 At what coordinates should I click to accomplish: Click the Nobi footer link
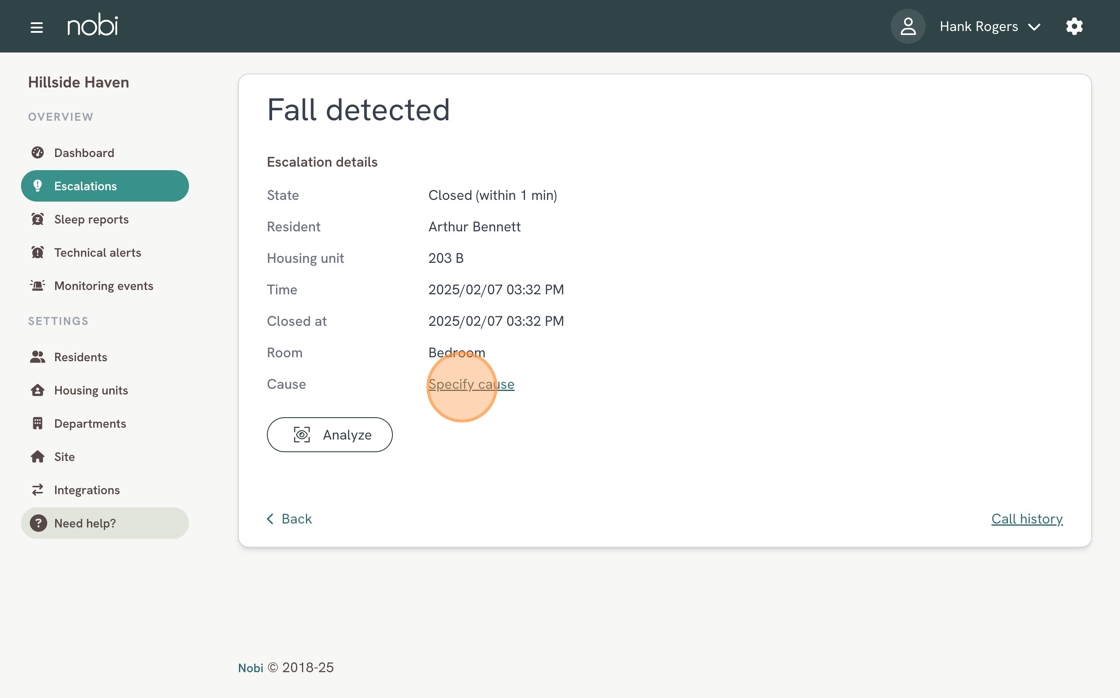click(x=250, y=668)
